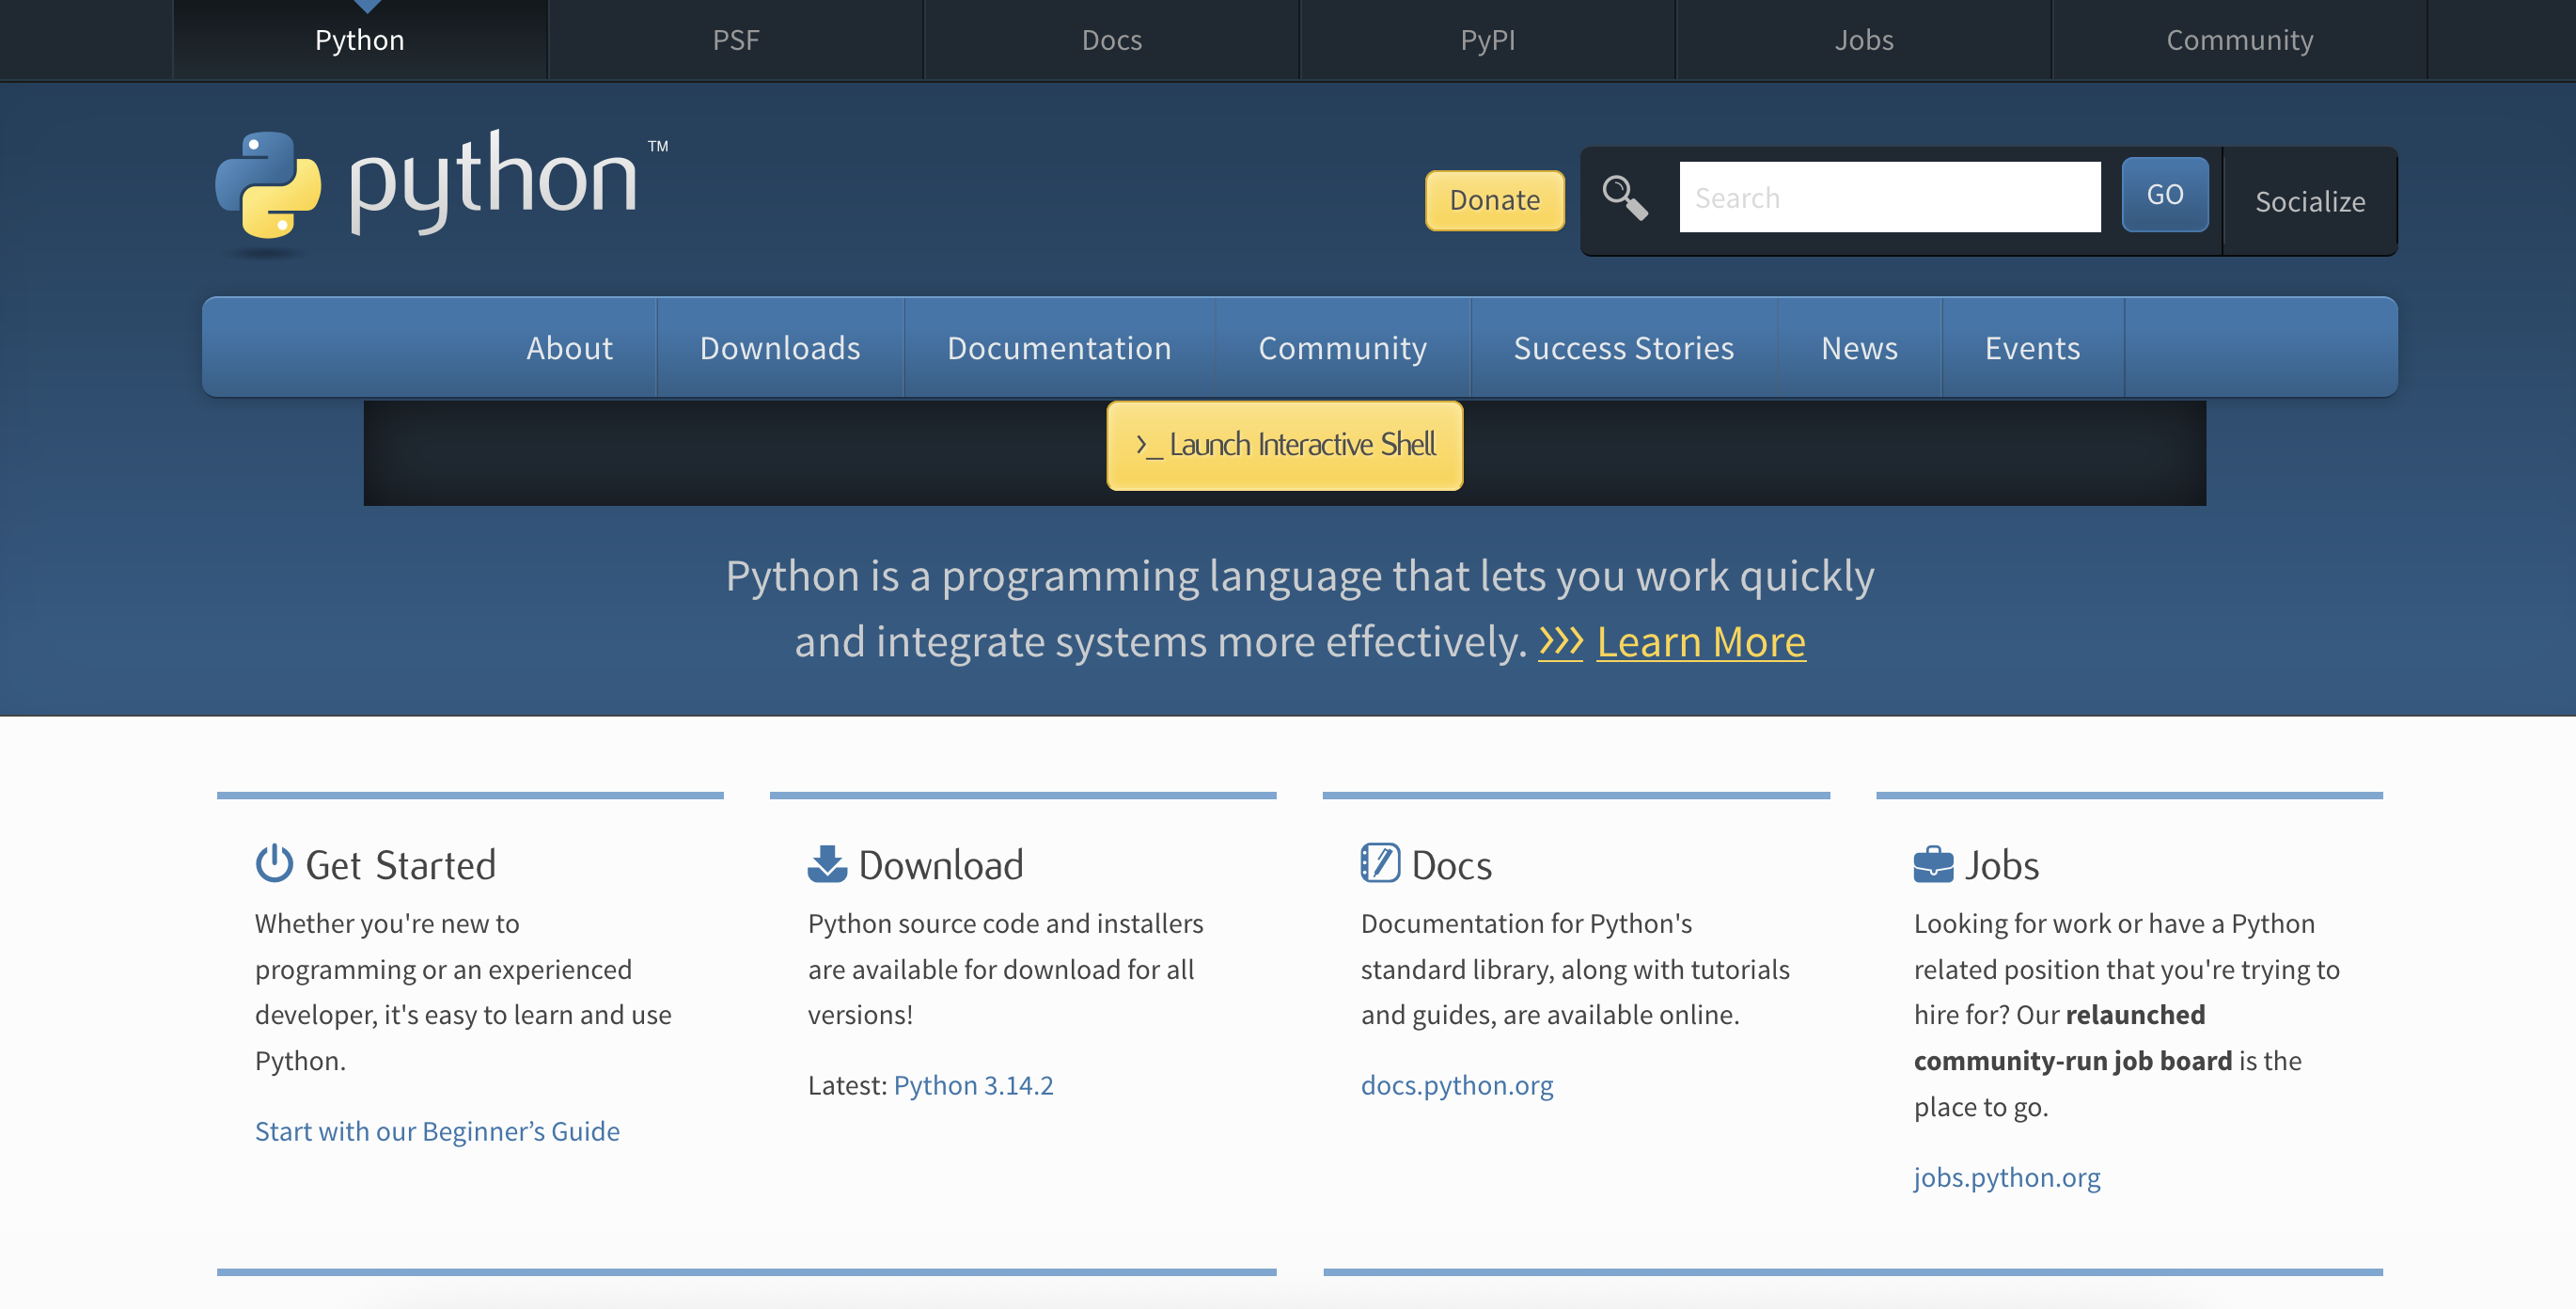Open the Success Stories menu
Viewport: 2576px width, 1309px height.
1623,348
